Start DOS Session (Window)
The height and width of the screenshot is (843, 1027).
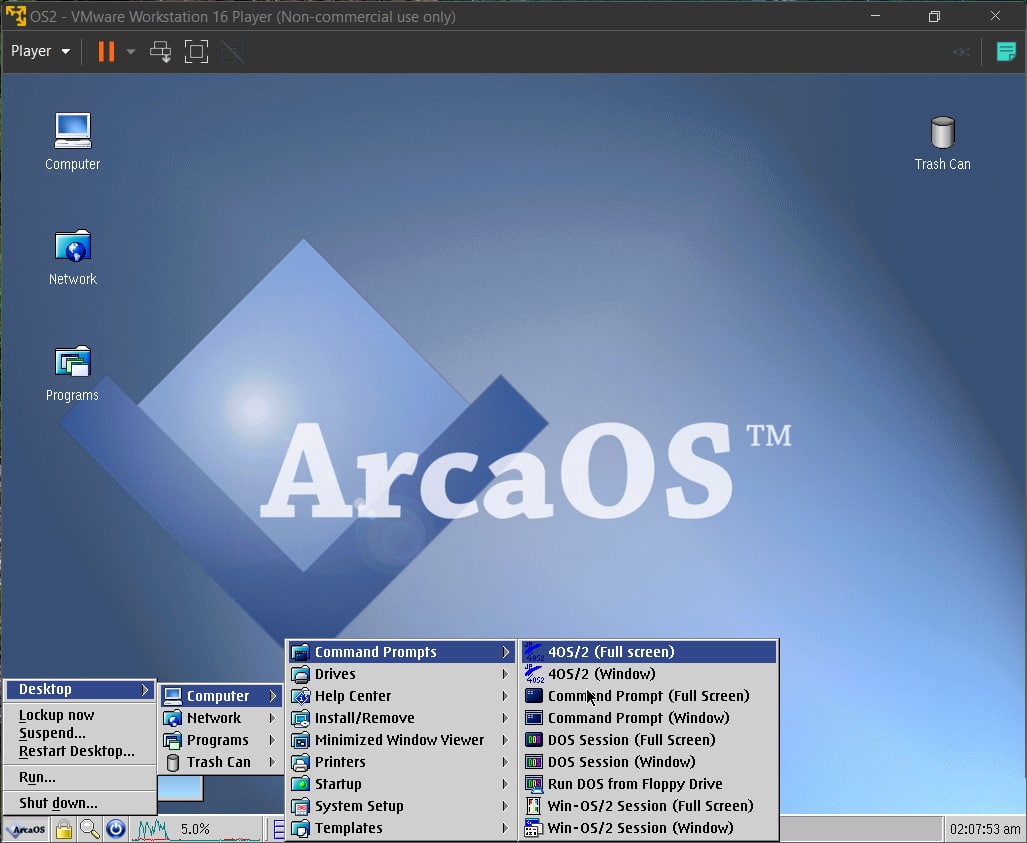(x=649, y=762)
